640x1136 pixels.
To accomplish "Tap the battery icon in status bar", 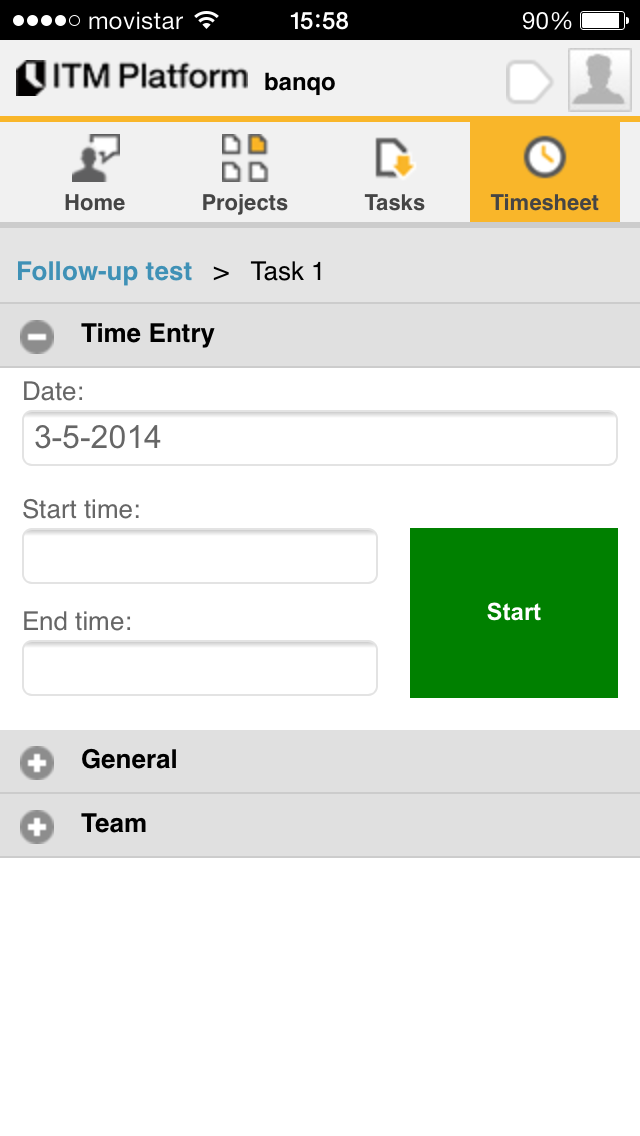I will (x=603, y=20).
